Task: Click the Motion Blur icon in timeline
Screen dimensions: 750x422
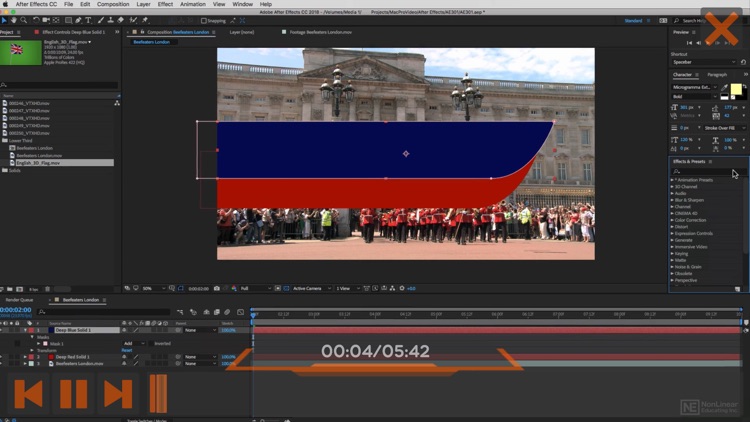Action: click(227, 312)
